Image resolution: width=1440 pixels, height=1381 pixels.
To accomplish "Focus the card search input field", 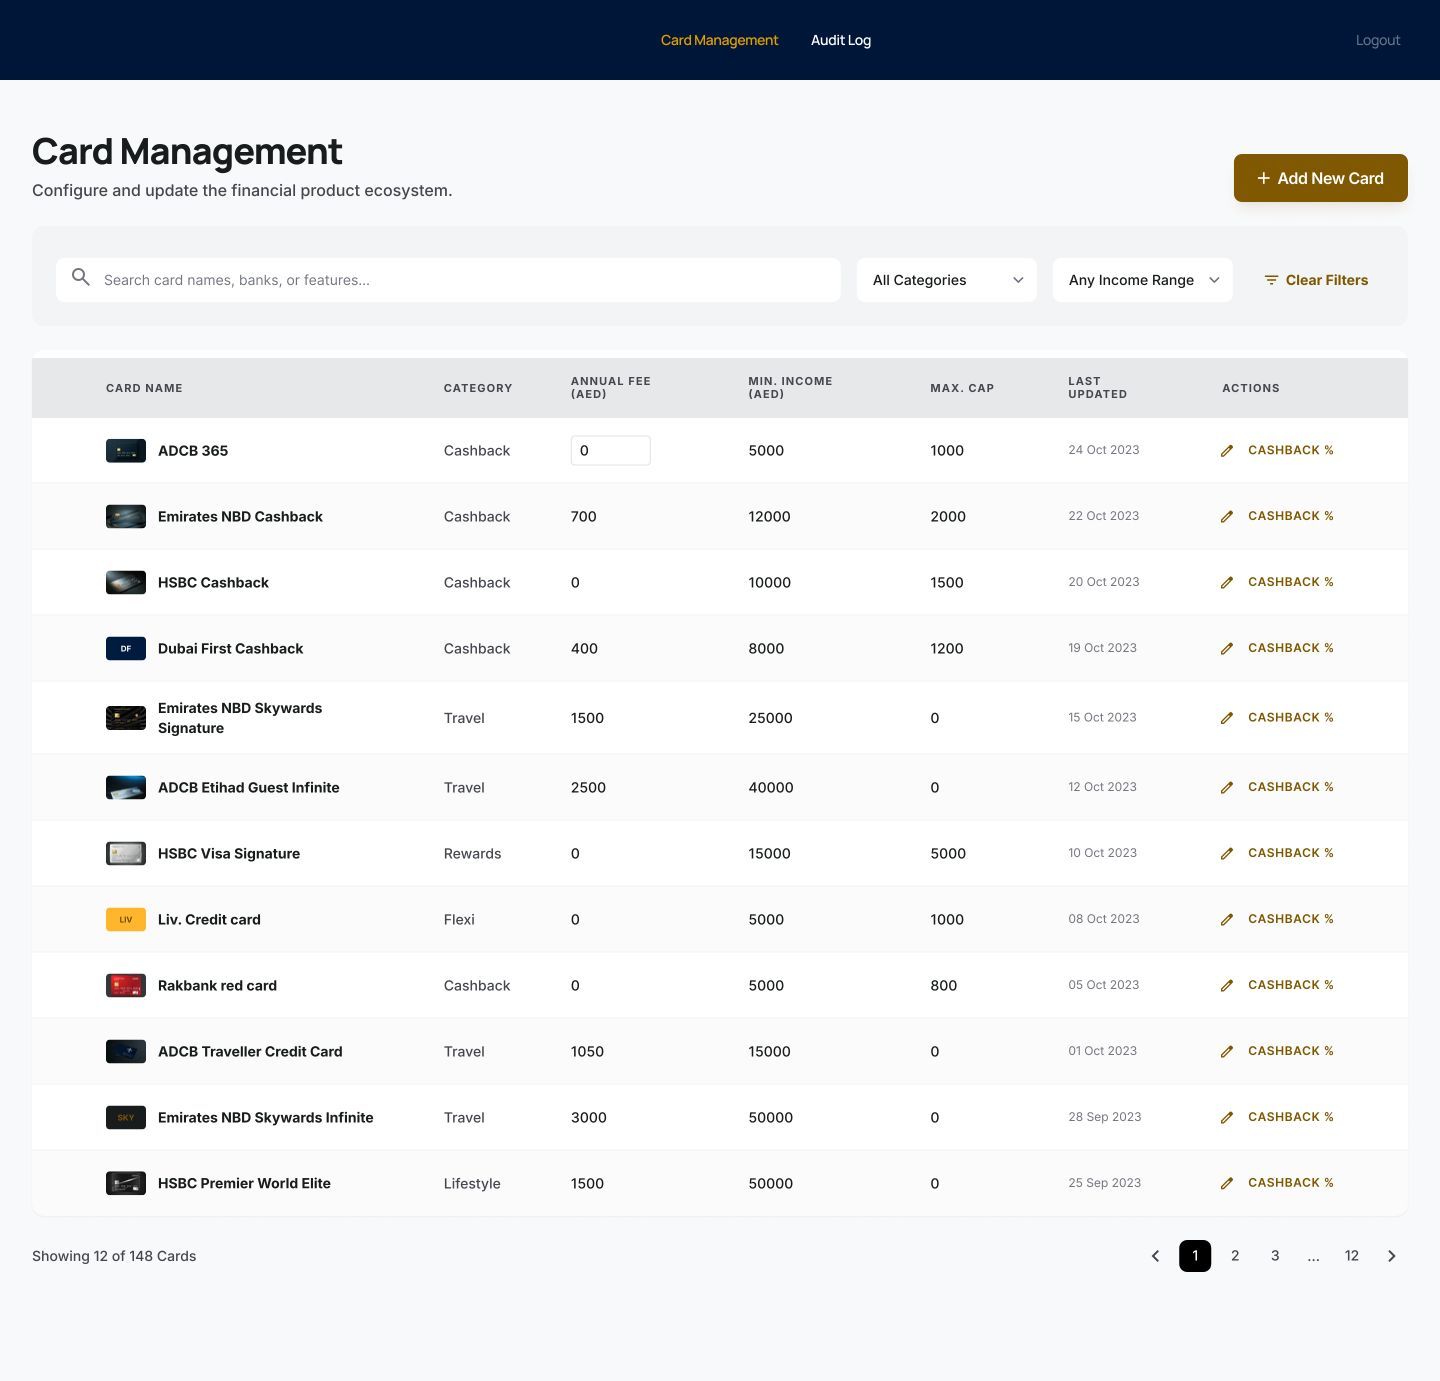I will [448, 280].
